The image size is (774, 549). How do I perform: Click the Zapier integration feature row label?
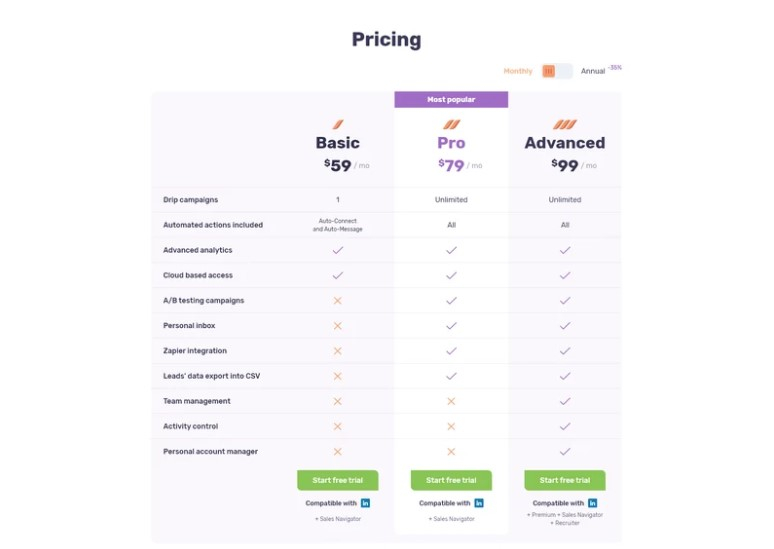[195, 351]
